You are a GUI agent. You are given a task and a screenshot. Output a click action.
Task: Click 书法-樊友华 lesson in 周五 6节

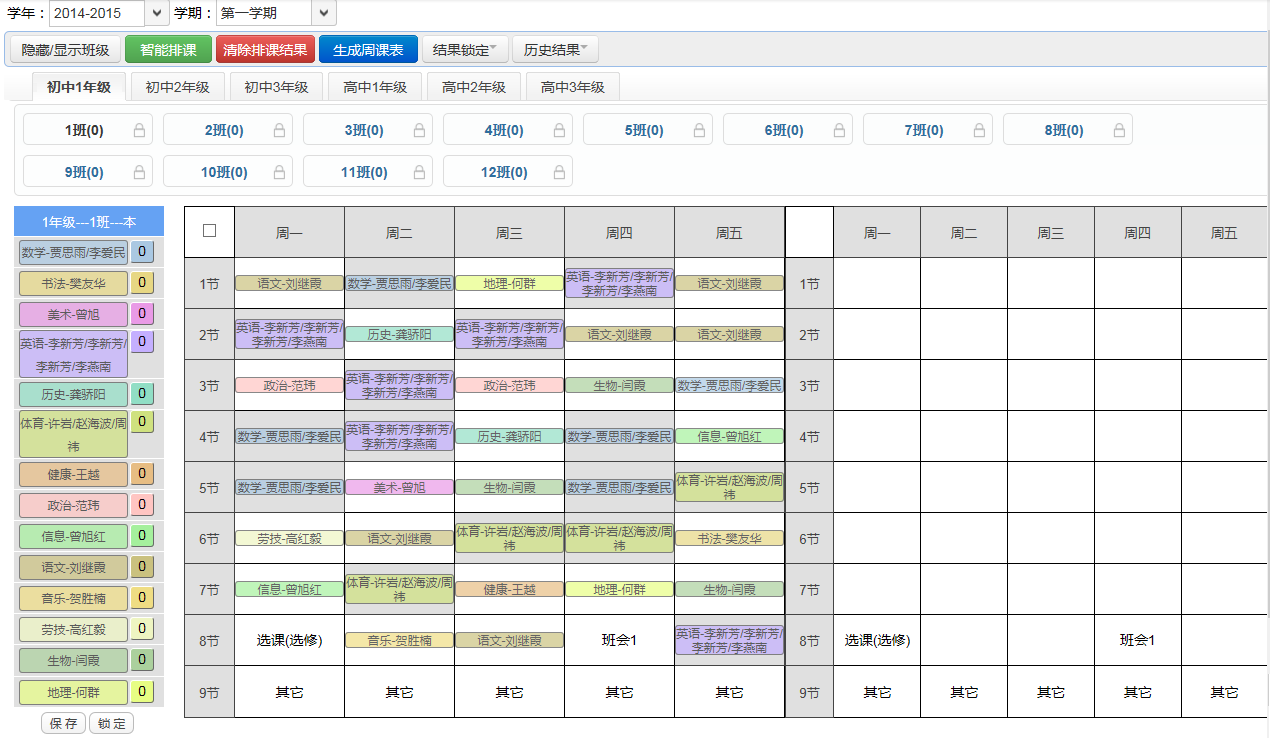[729, 538]
